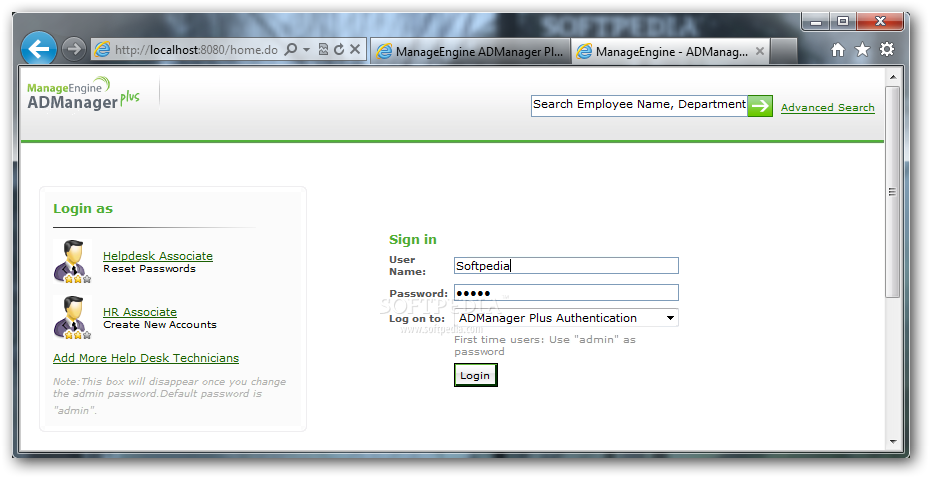Minimize the browser window
The image size is (930, 478).
pyautogui.click(x=817, y=22)
